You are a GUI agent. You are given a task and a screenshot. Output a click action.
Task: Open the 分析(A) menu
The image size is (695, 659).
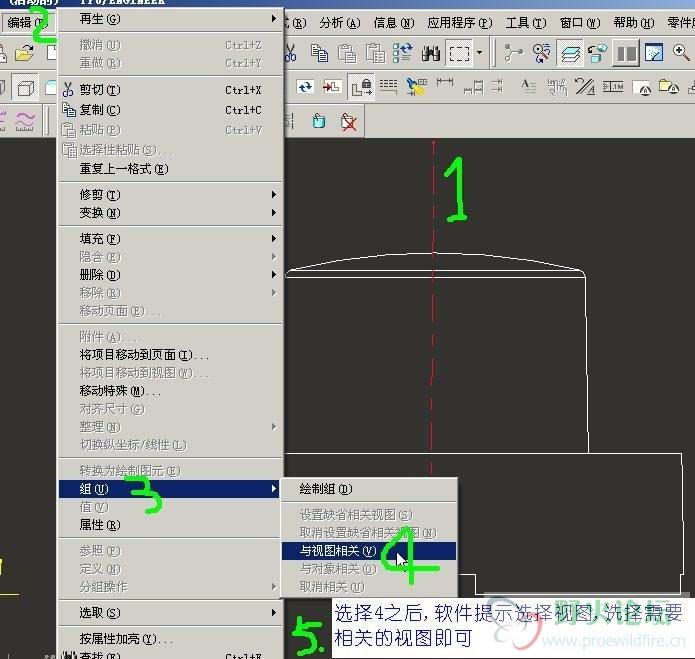coord(340,23)
